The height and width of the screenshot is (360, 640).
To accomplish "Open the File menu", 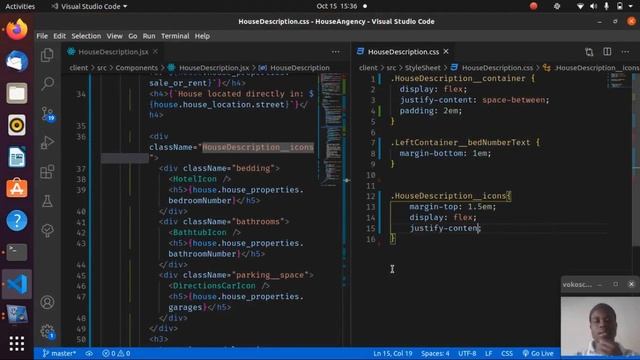I will click(42, 36).
